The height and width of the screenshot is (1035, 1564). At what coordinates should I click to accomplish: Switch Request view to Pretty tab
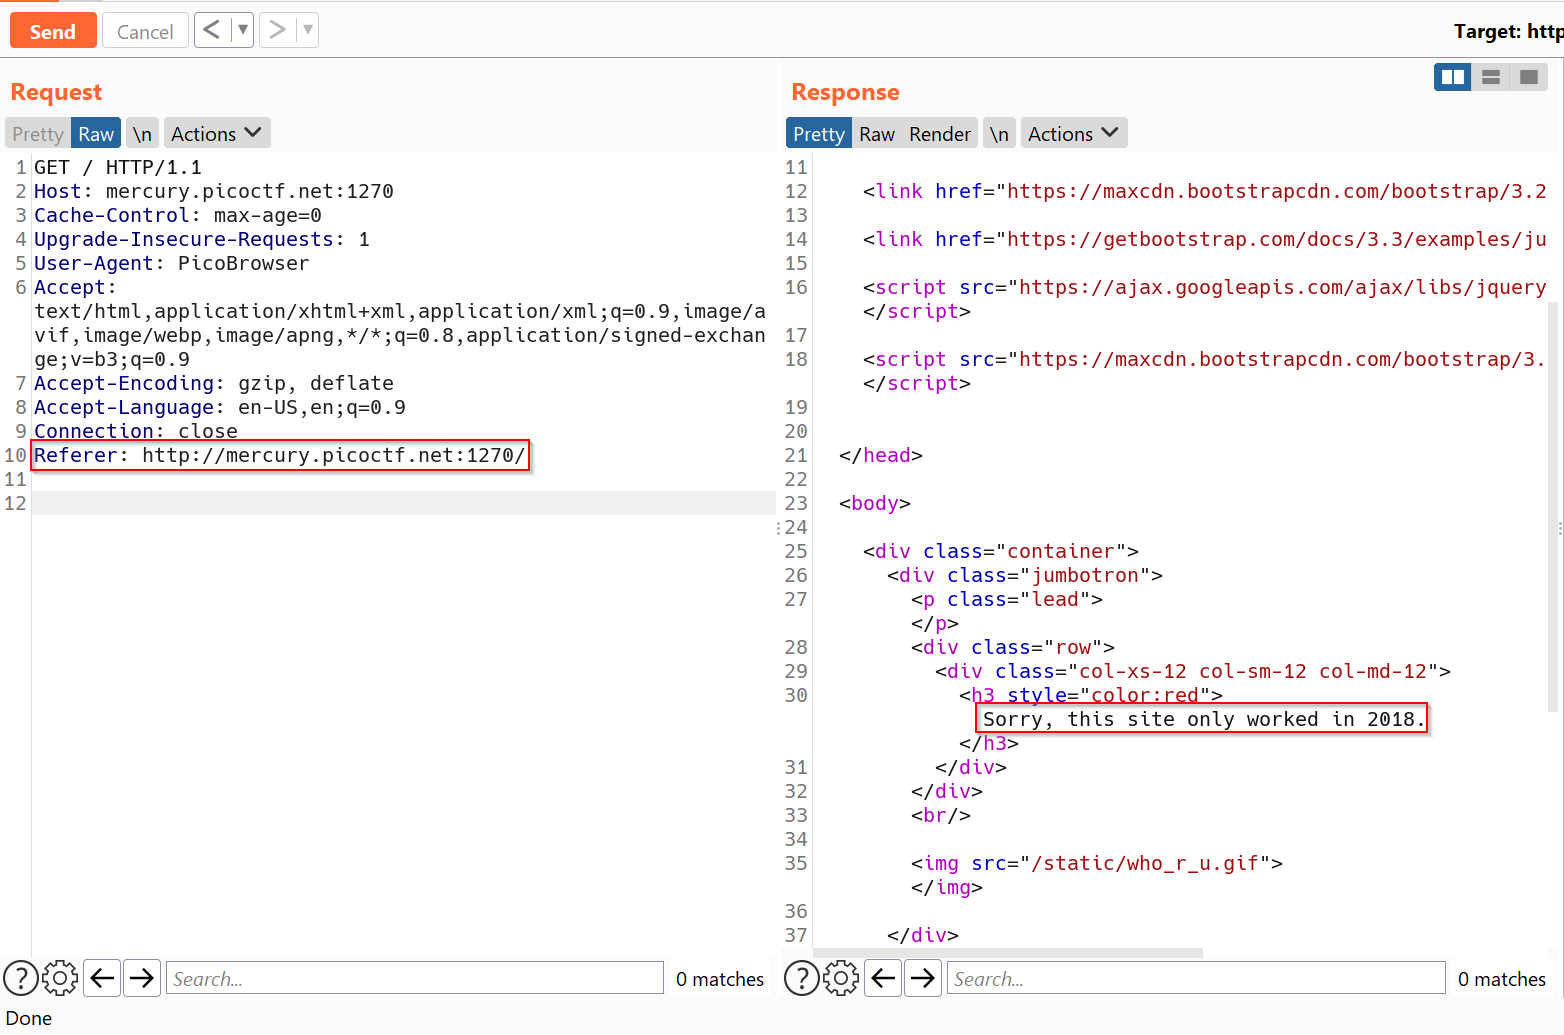click(x=38, y=134)
